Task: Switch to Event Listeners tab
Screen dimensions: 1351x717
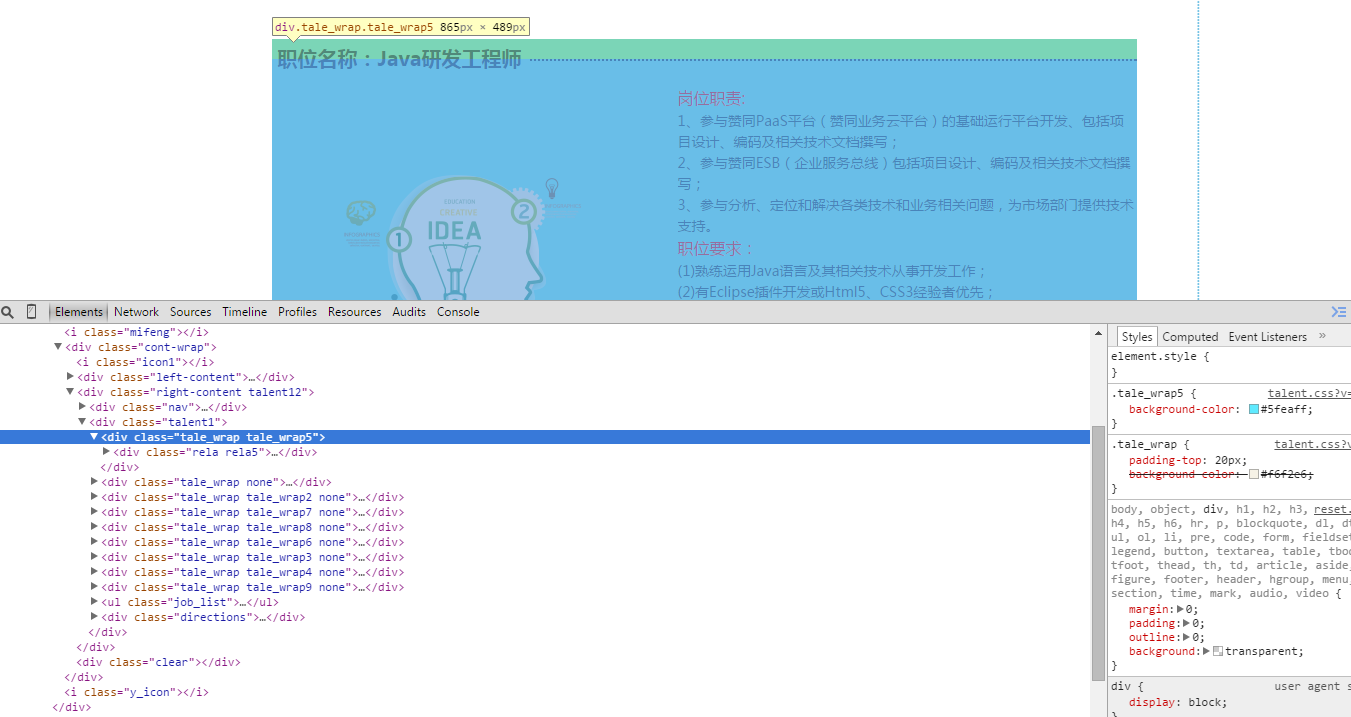Action: pyautogui.click(x=1267, y=337)
